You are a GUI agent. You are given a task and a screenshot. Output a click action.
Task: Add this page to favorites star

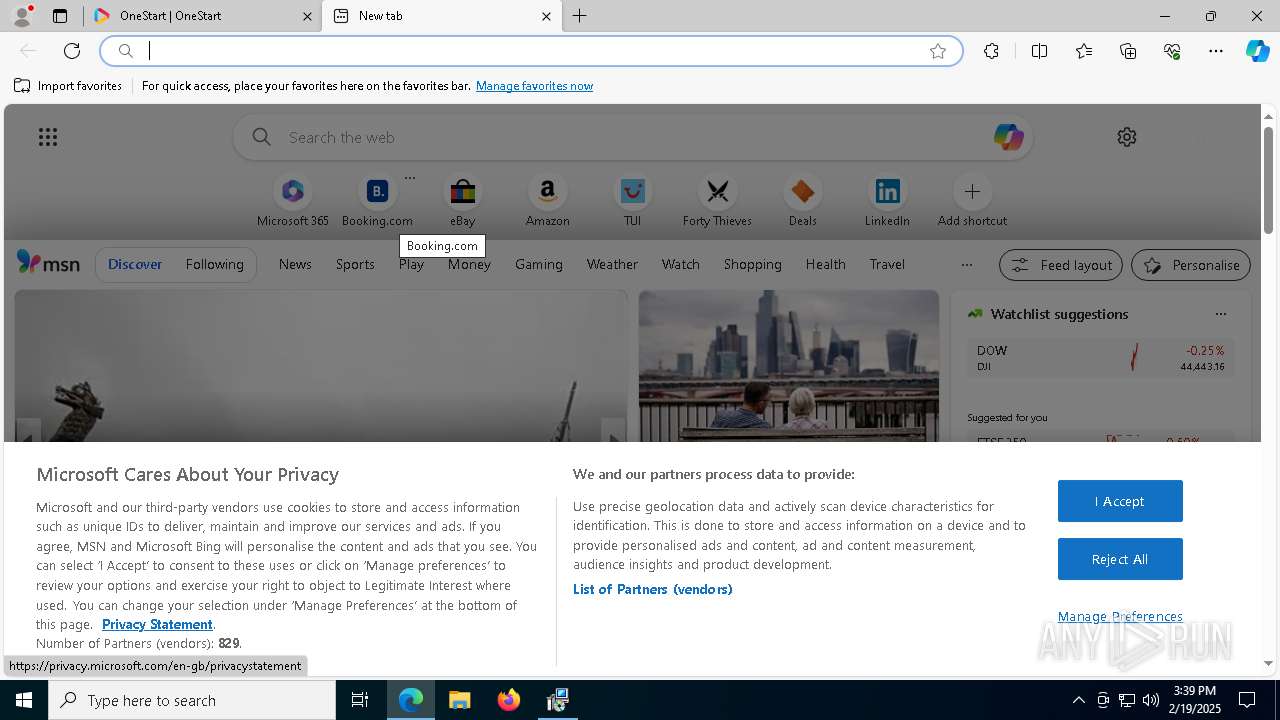[x=938, y=51]
